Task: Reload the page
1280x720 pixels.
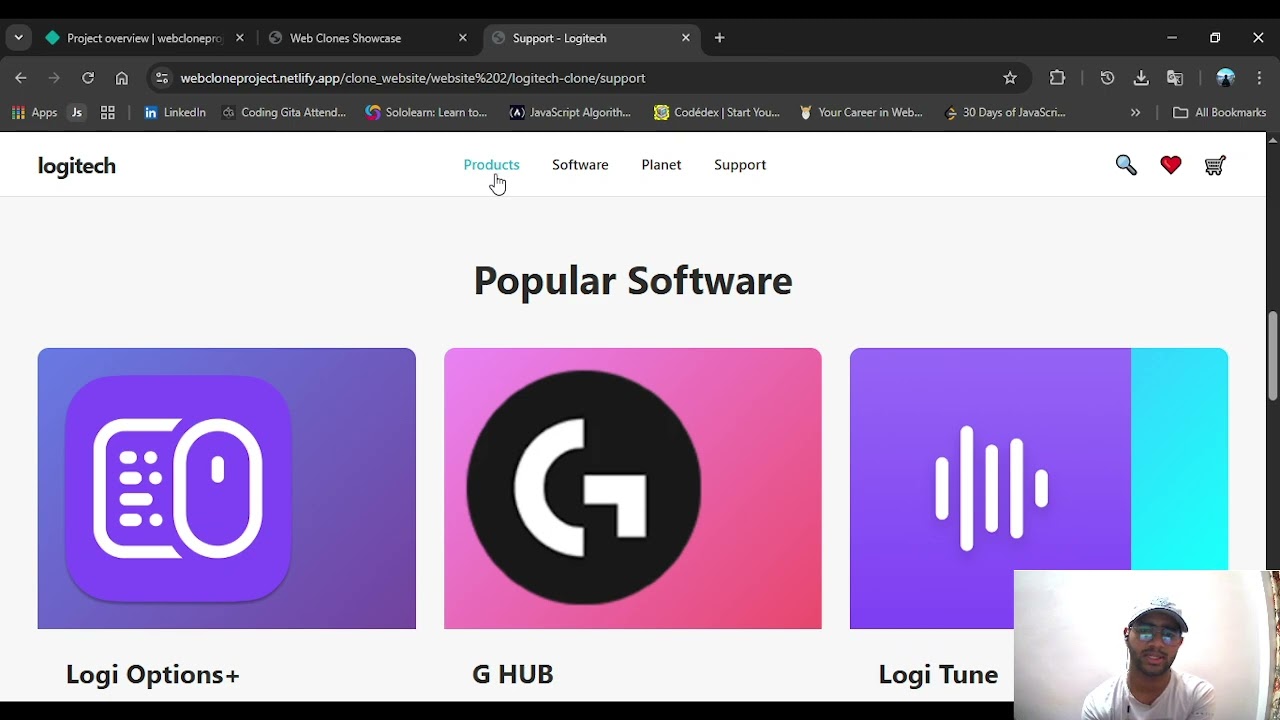Action: coord(88,78)
